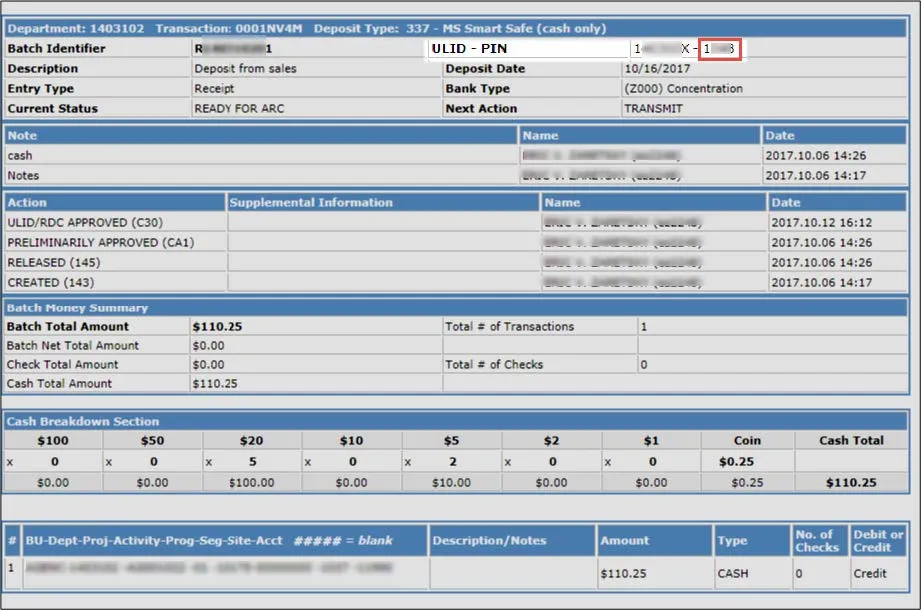Screen dimensions: 921x610
Task: Select the $5 bill count '2'
Action: pyautogui.click(x=453, y=462)
